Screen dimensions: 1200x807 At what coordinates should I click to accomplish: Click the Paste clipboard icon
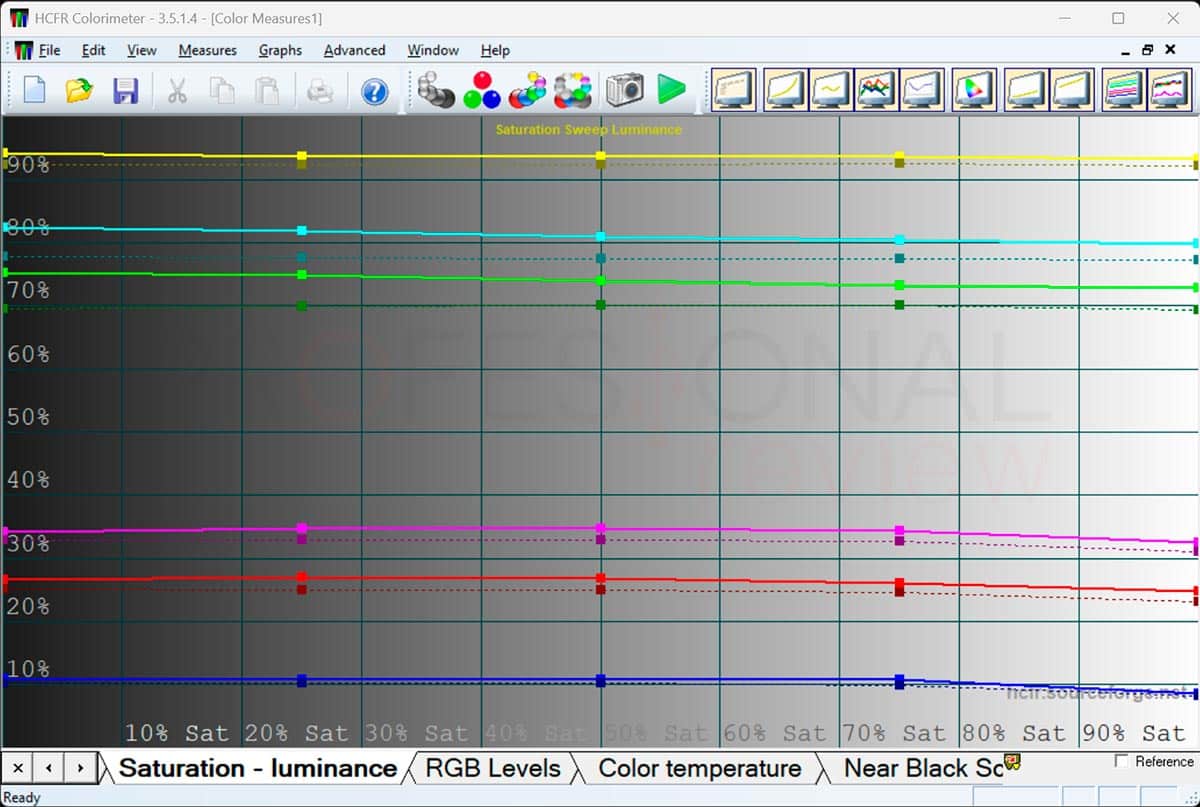pos(268,91)
